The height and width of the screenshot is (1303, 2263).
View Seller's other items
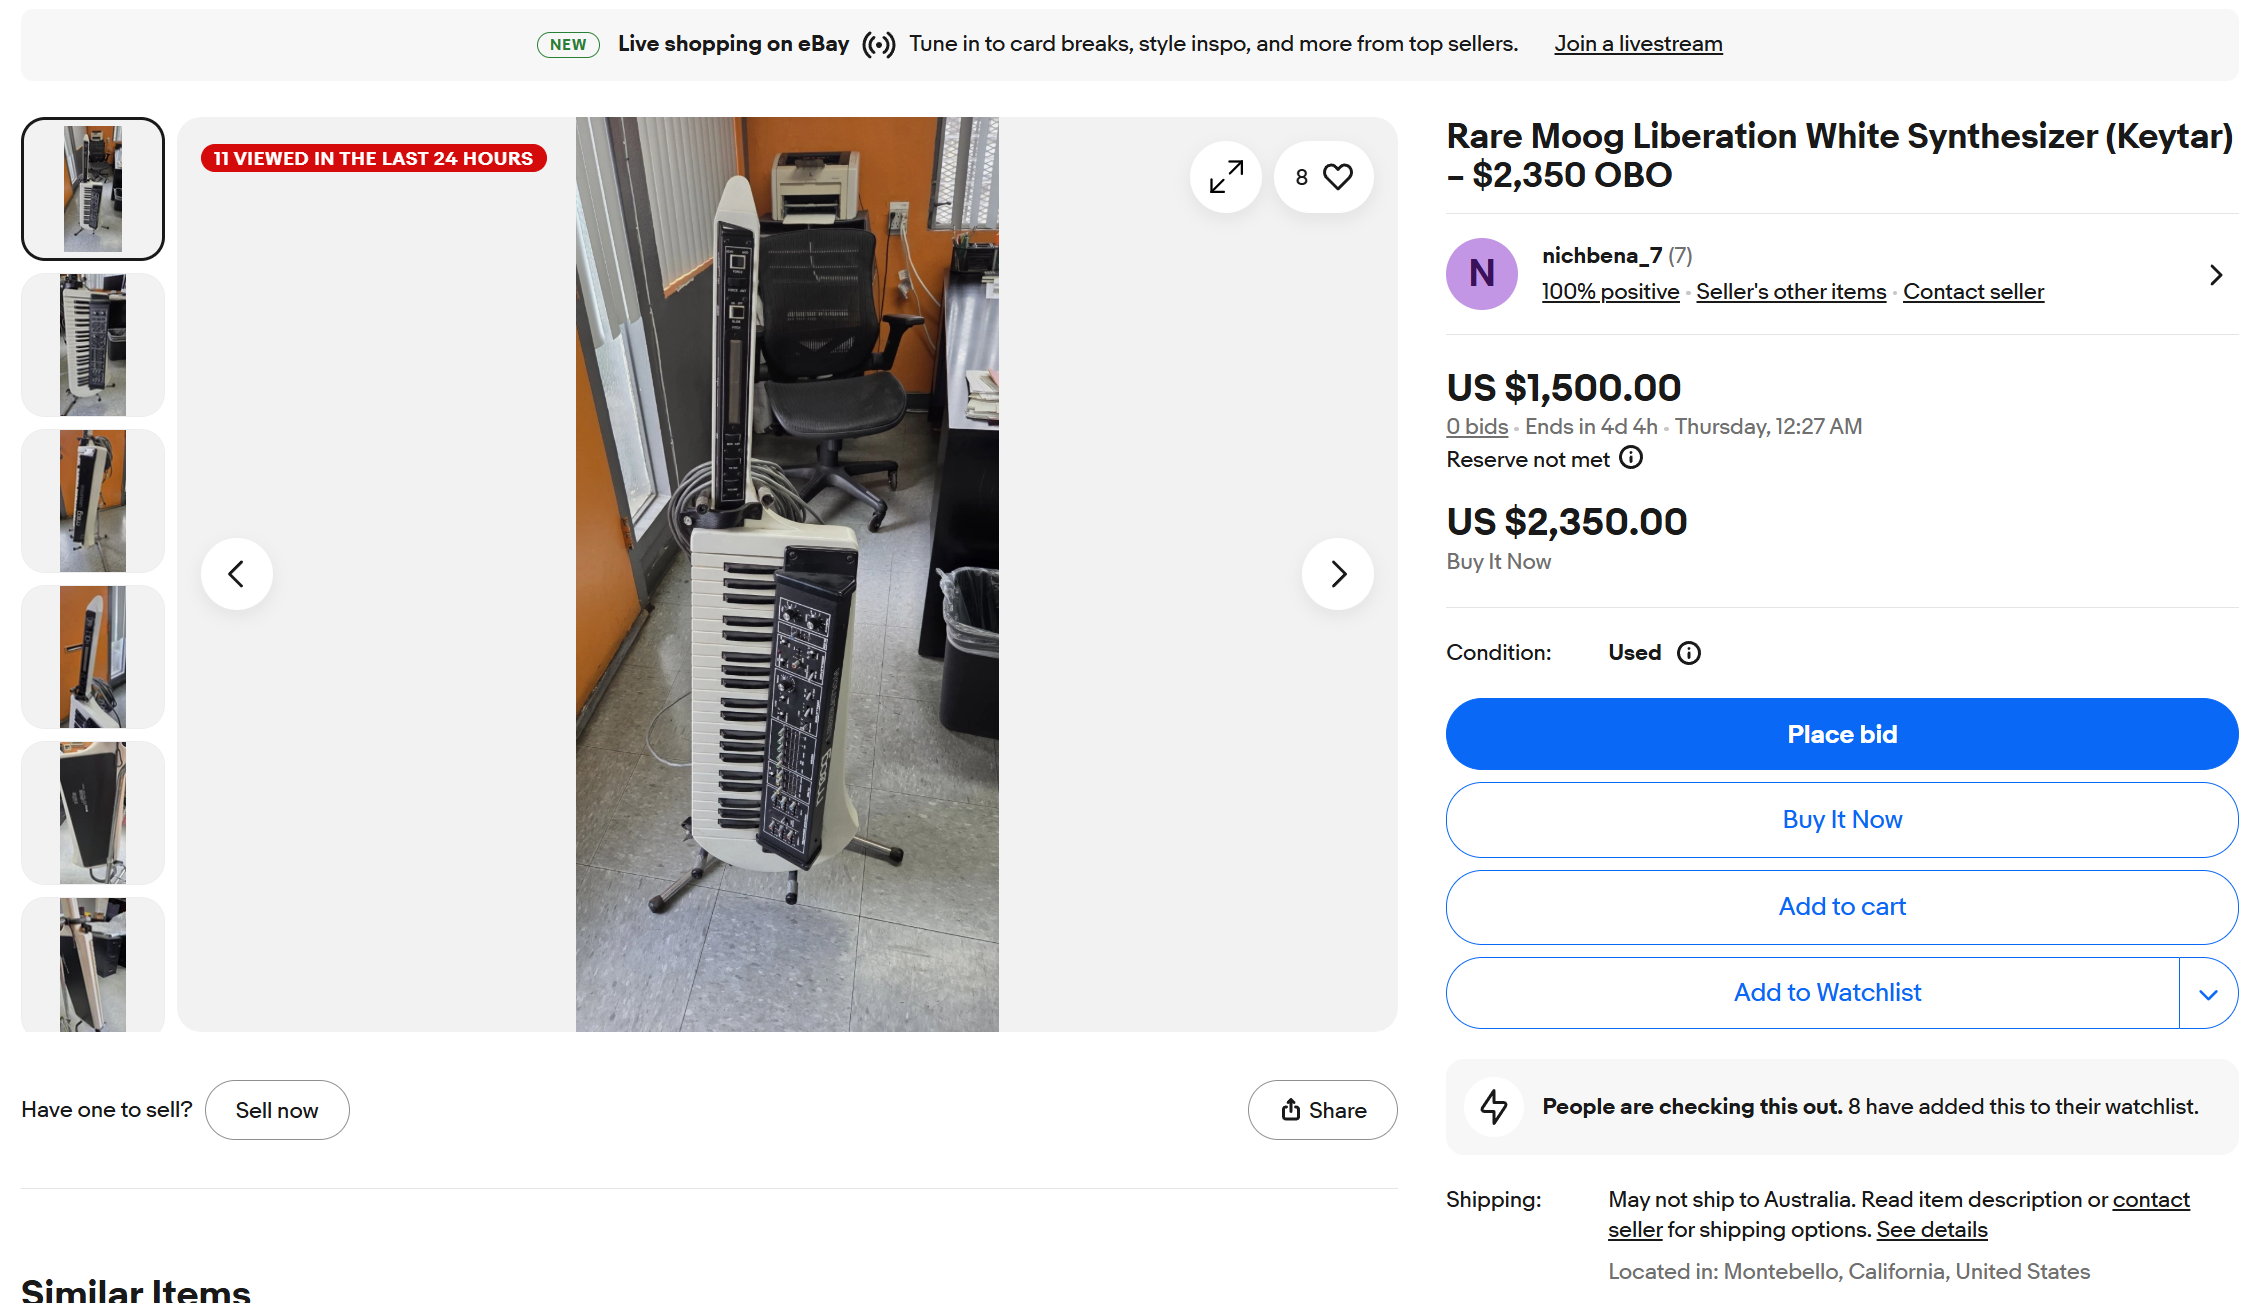click(x=1791, y=292)
